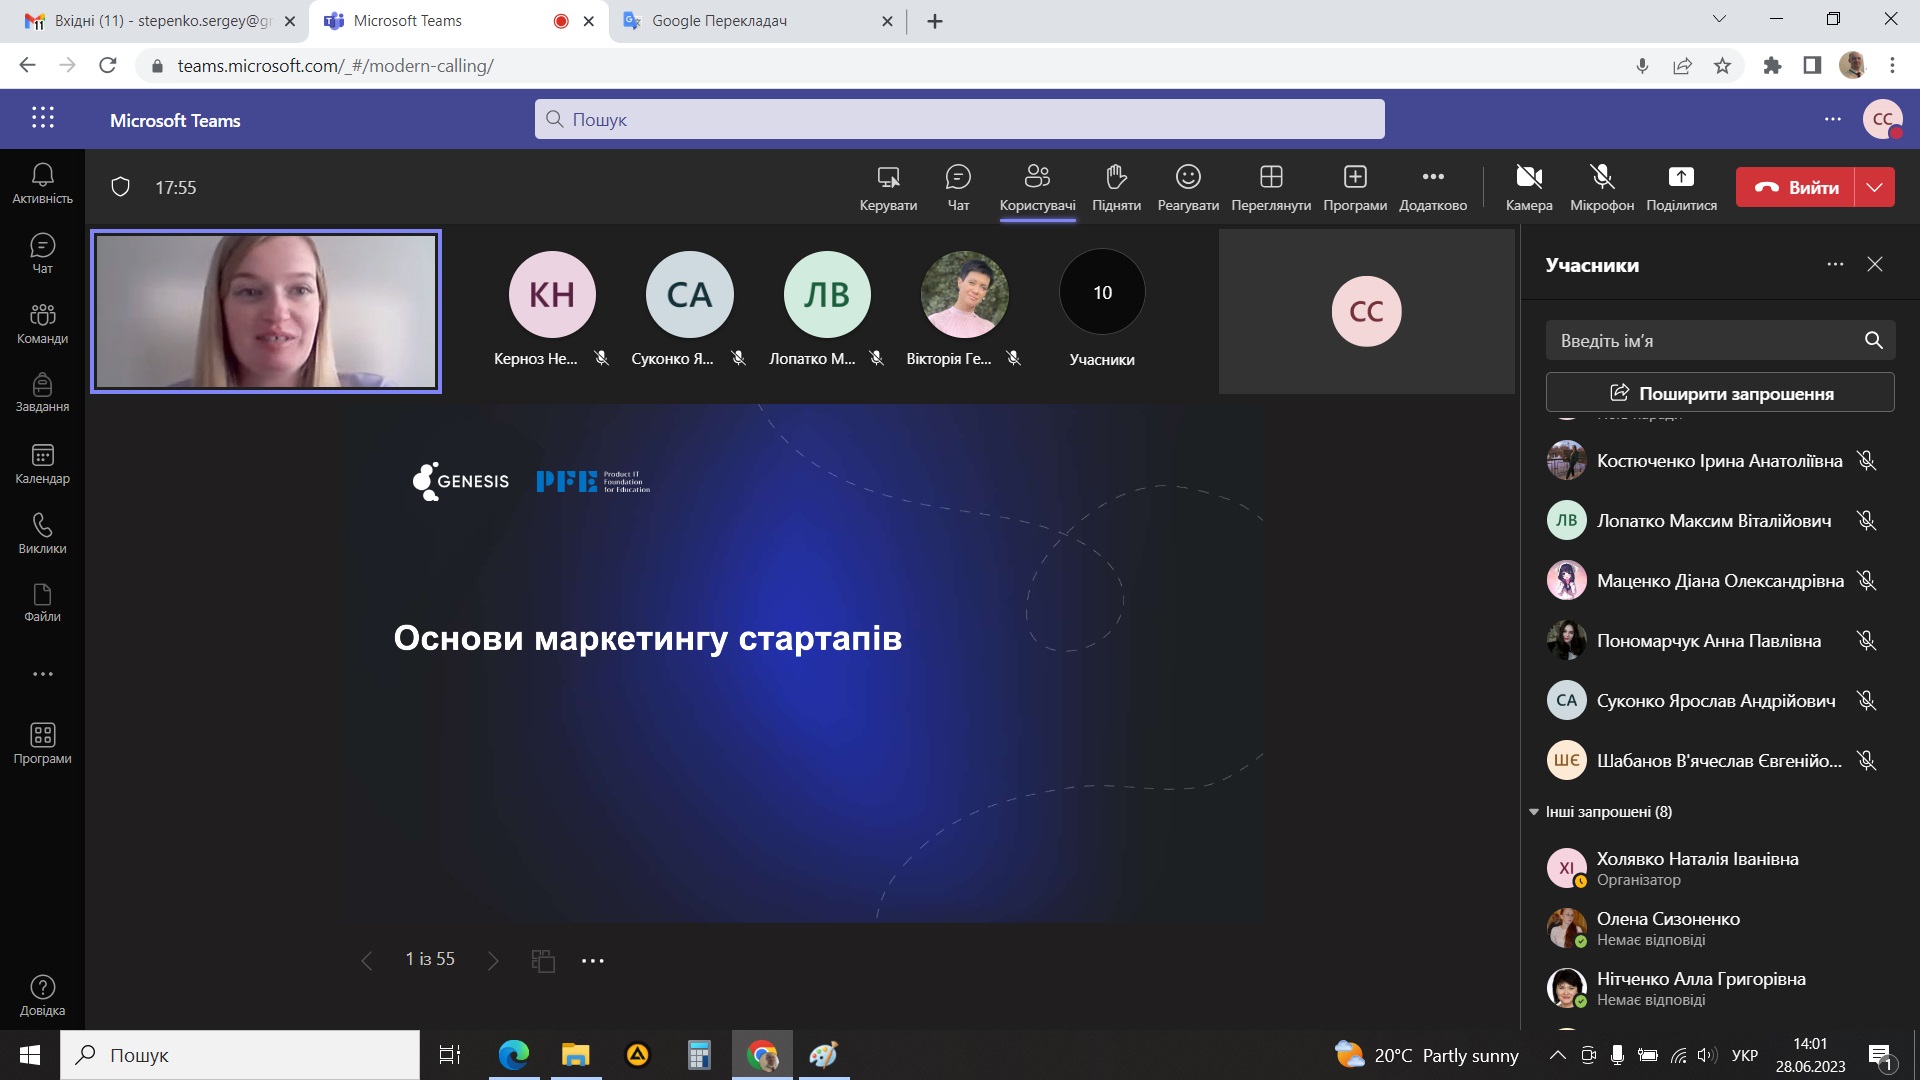Switch to the Gmail inbox browser tab
This screenshot has width=1920, height=1080.
(x=150, y=21)
